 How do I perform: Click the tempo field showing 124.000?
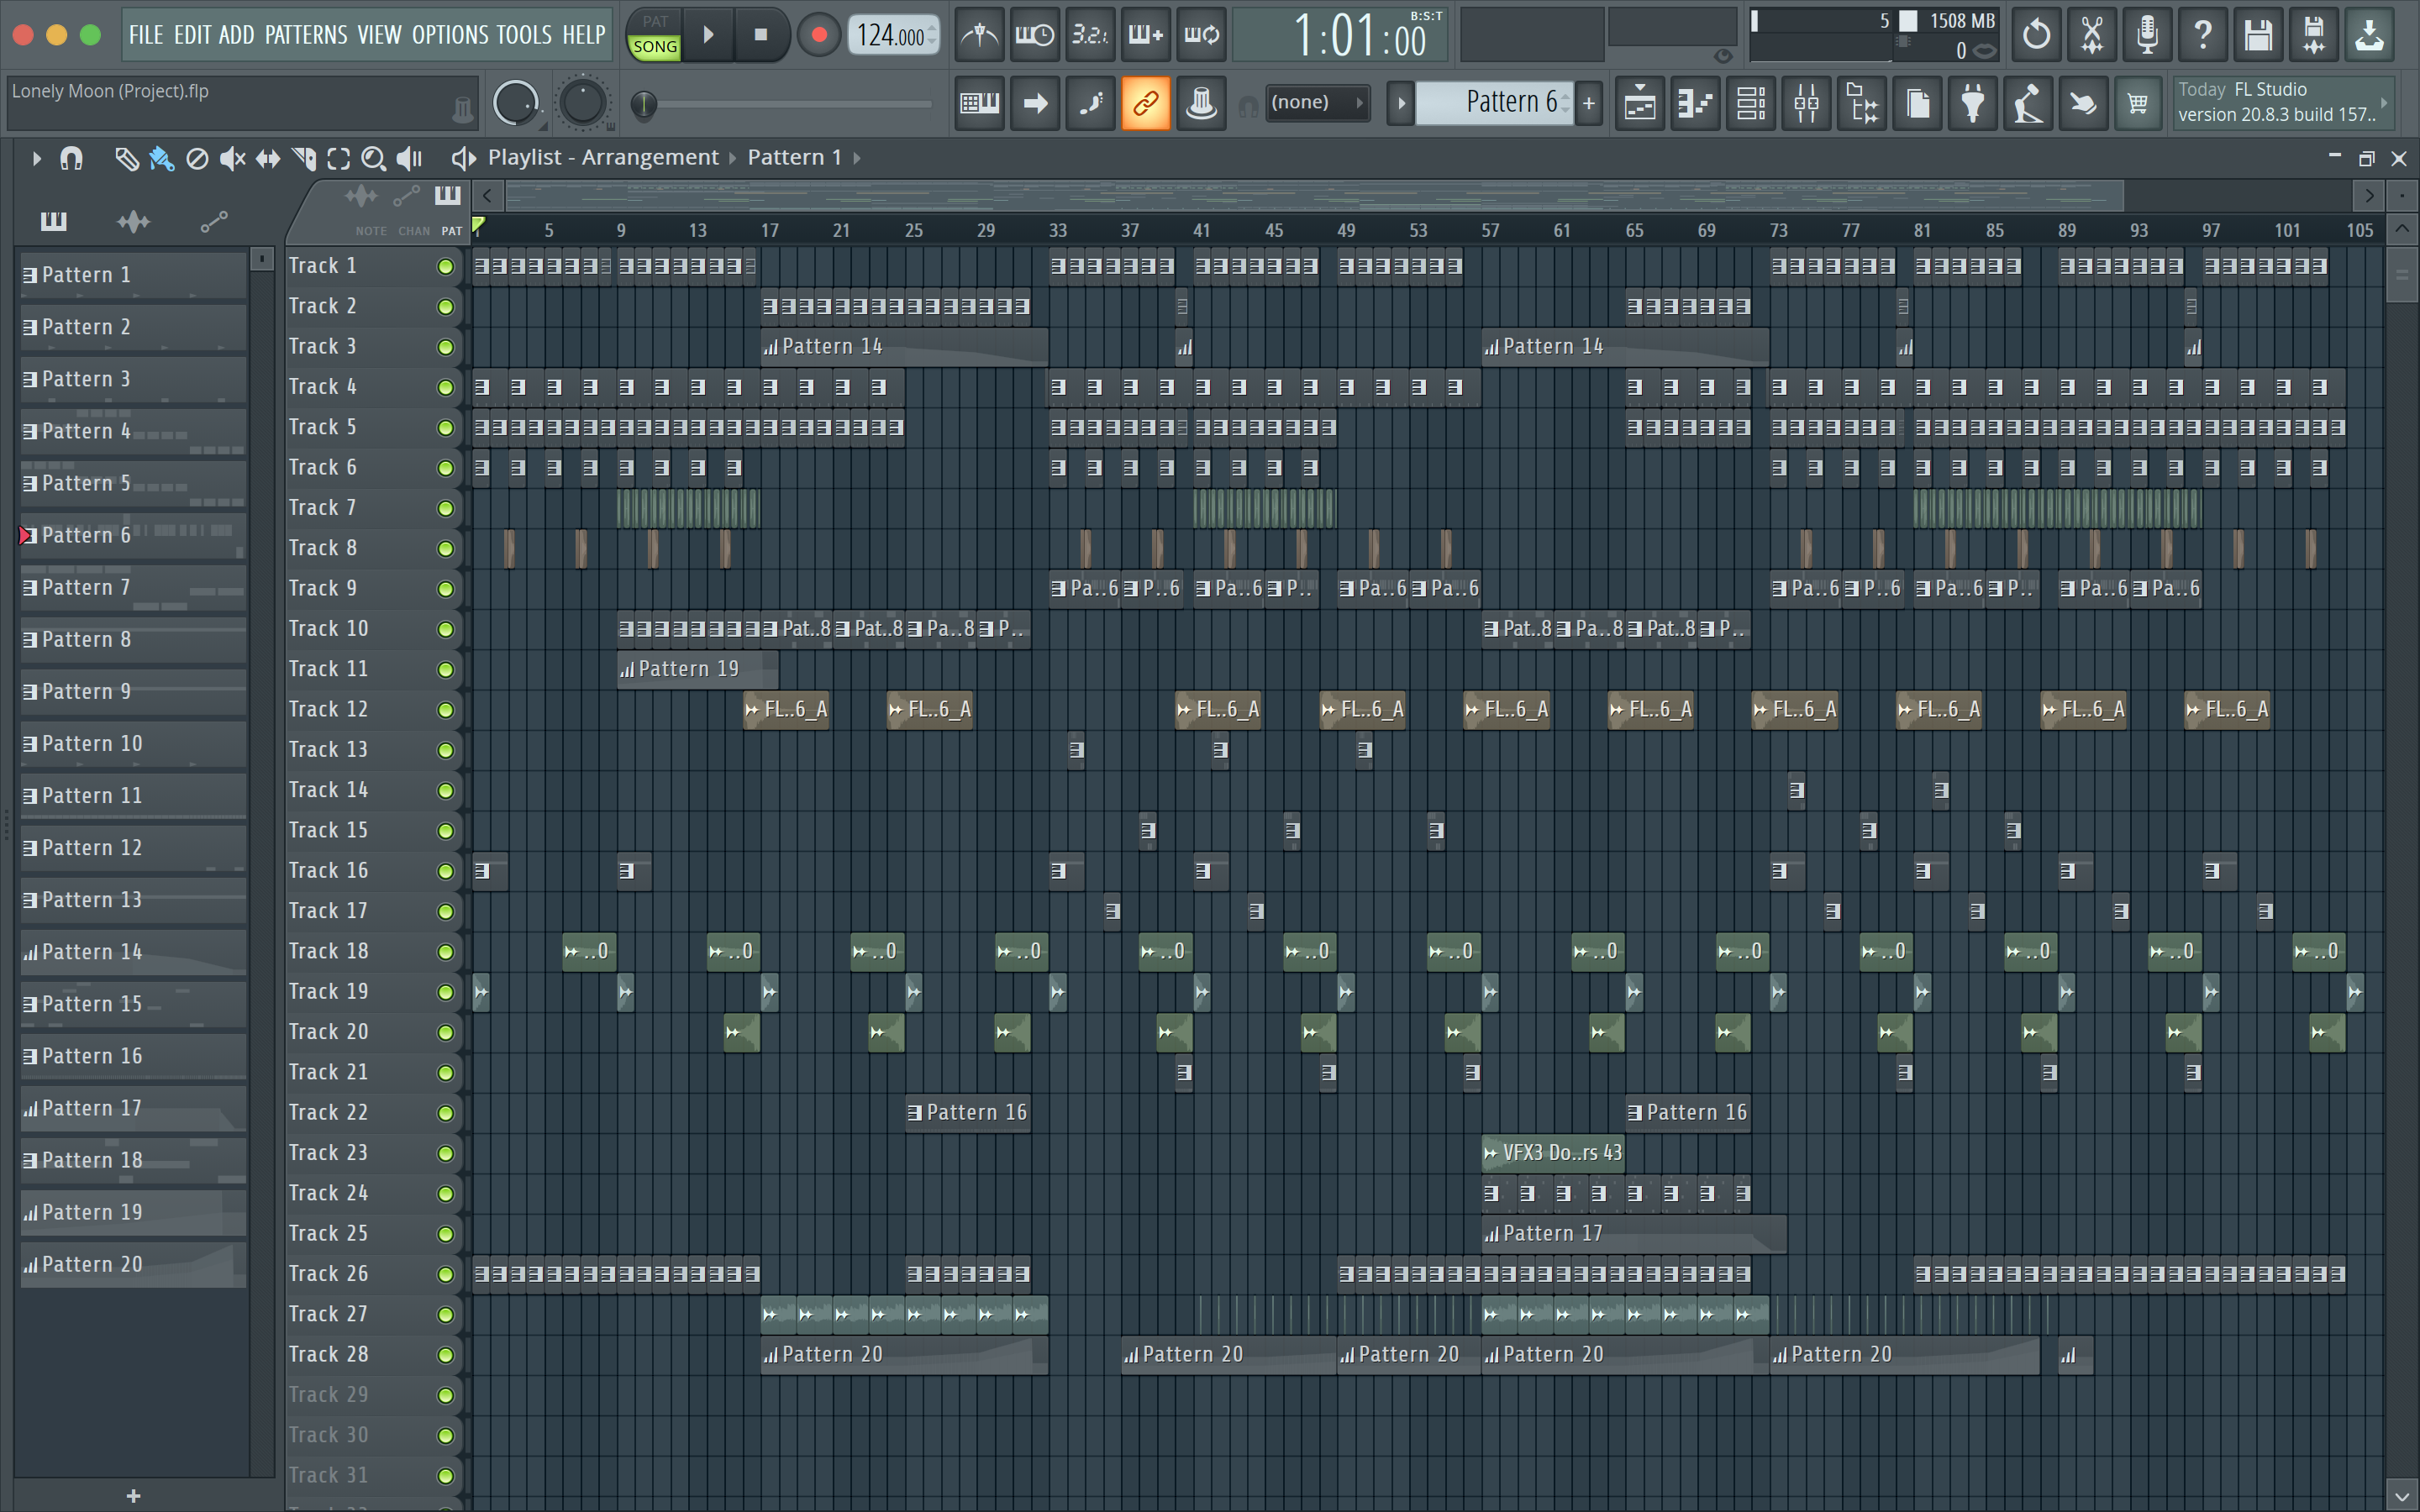coord(893,36)
